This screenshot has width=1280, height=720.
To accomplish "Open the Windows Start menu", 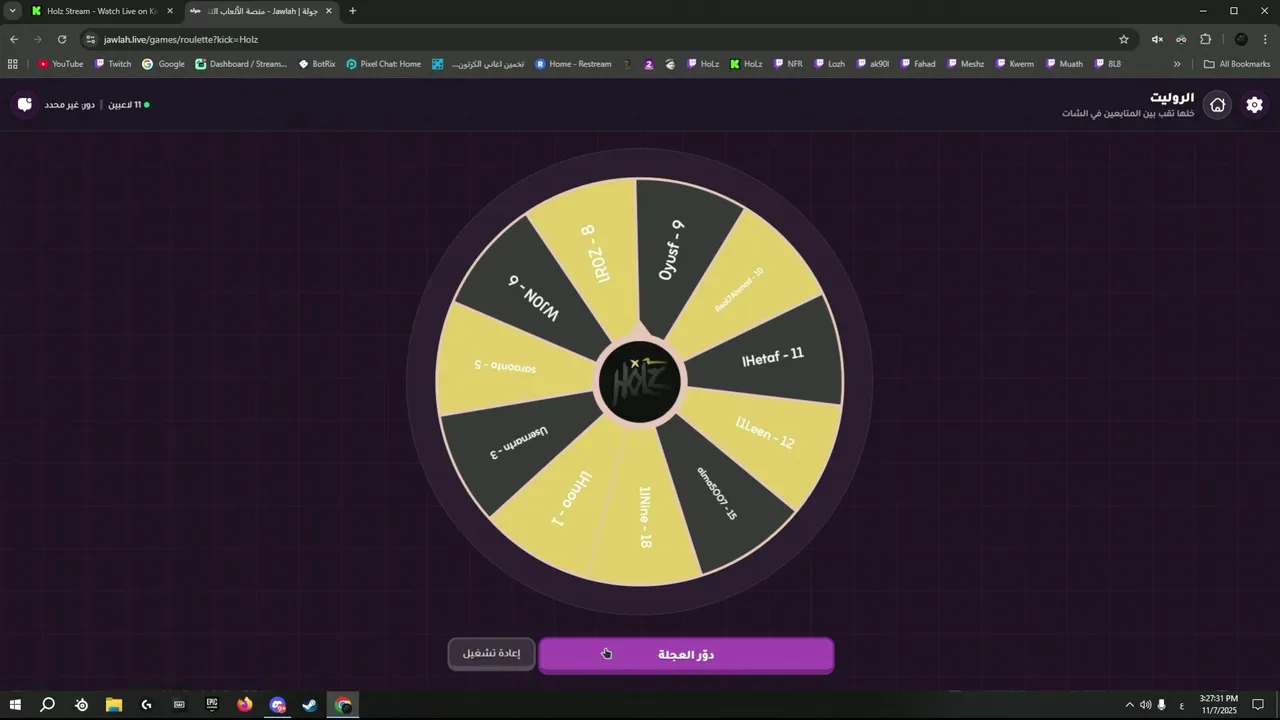I will tap(14, 705).
